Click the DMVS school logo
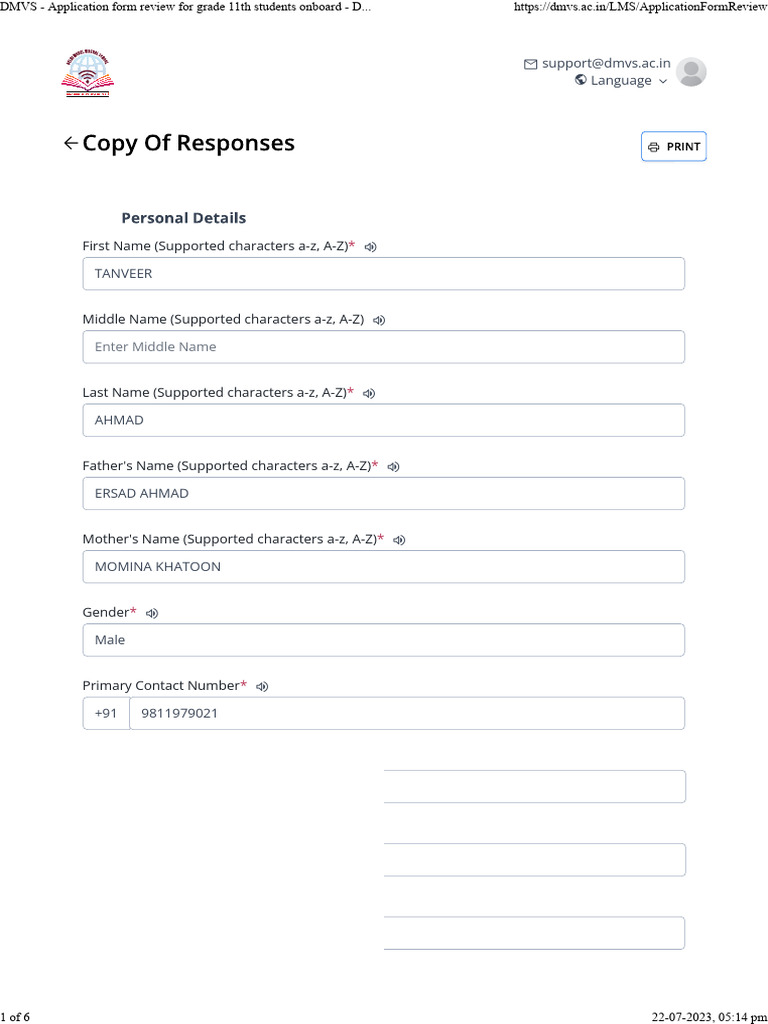Viewport: 768px width, 1024px height. pos(88,74)
